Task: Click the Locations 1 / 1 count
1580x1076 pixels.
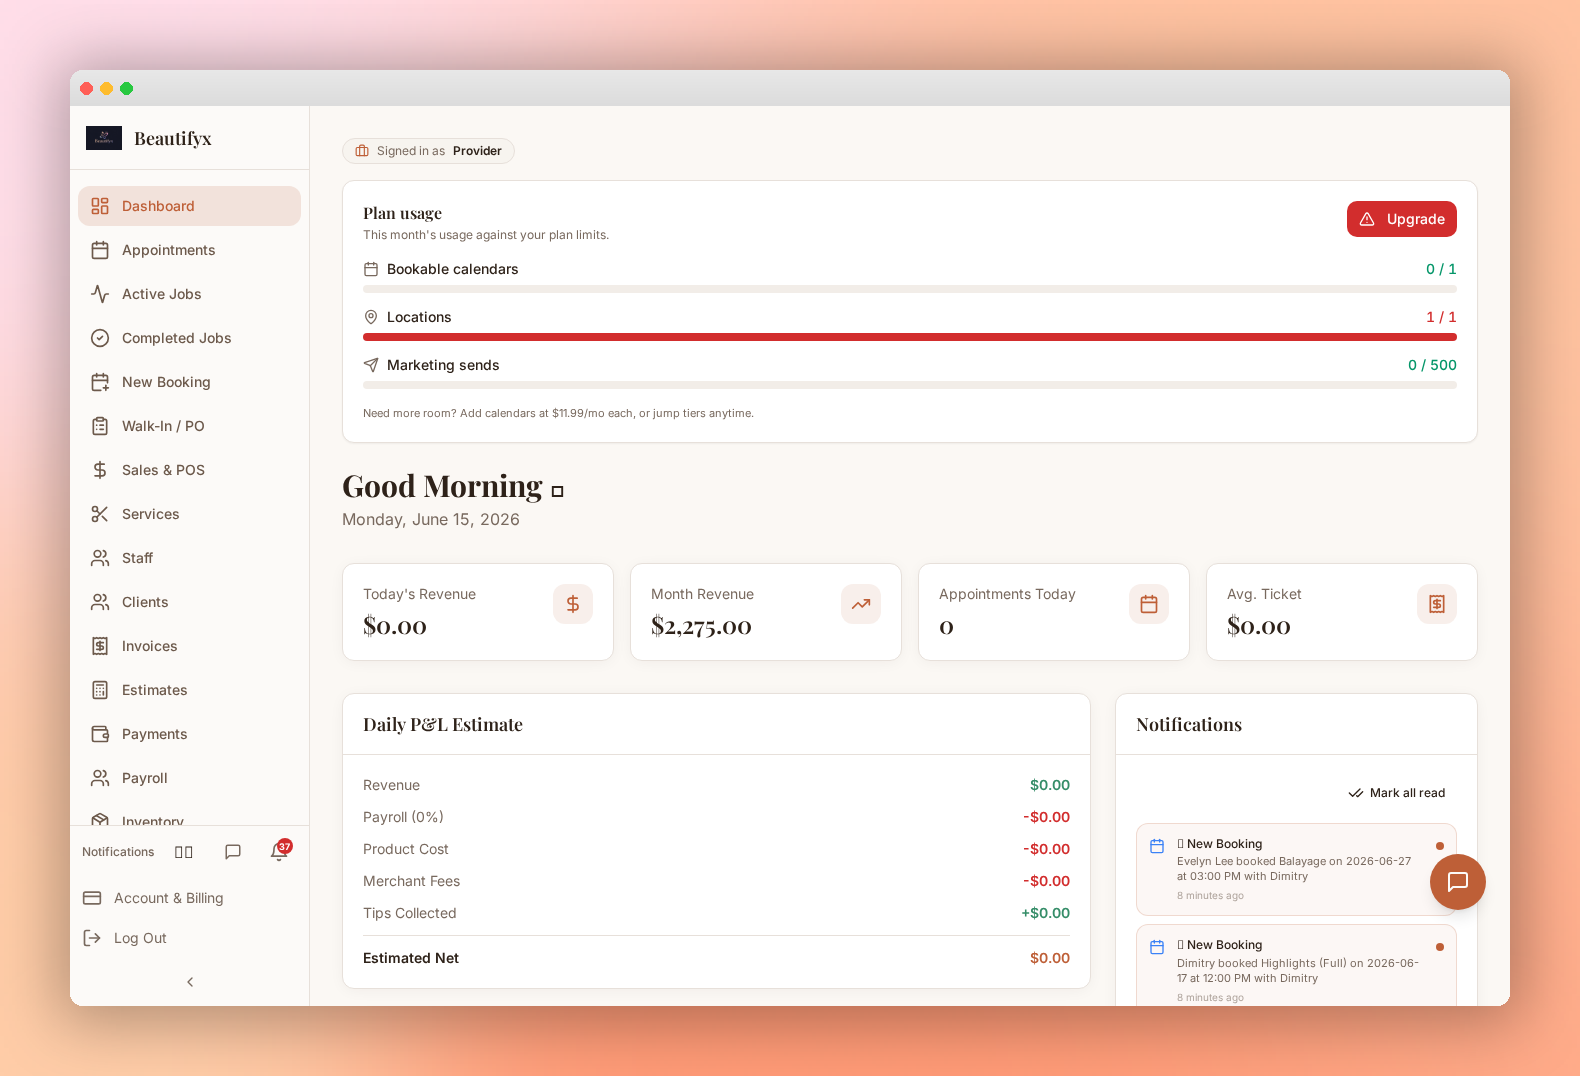Action: (1441, 317)
